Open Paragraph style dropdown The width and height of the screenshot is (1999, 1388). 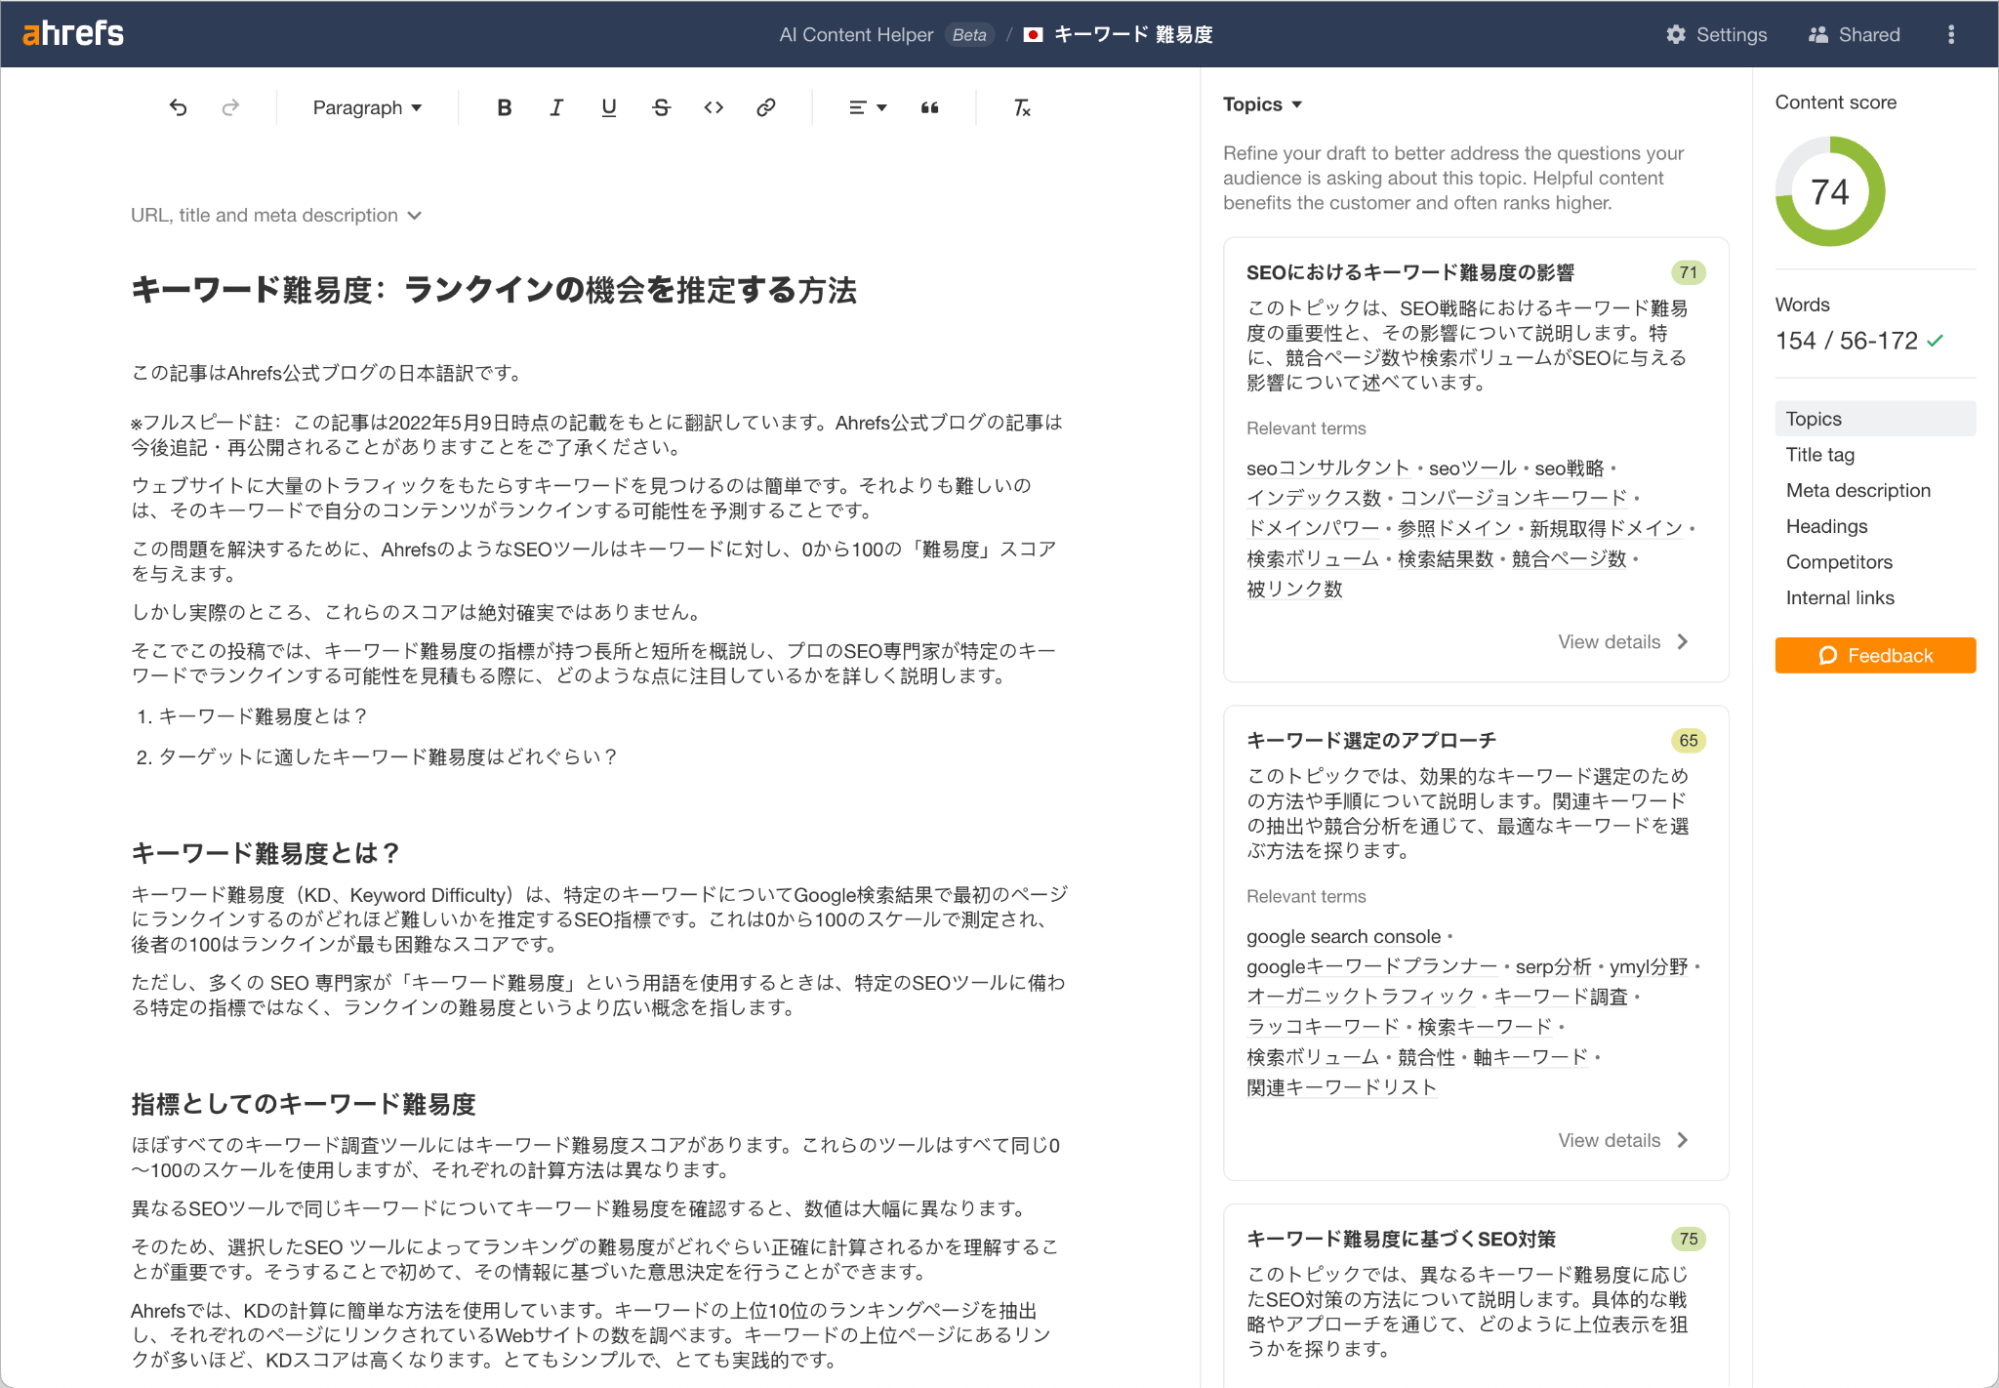367,107
